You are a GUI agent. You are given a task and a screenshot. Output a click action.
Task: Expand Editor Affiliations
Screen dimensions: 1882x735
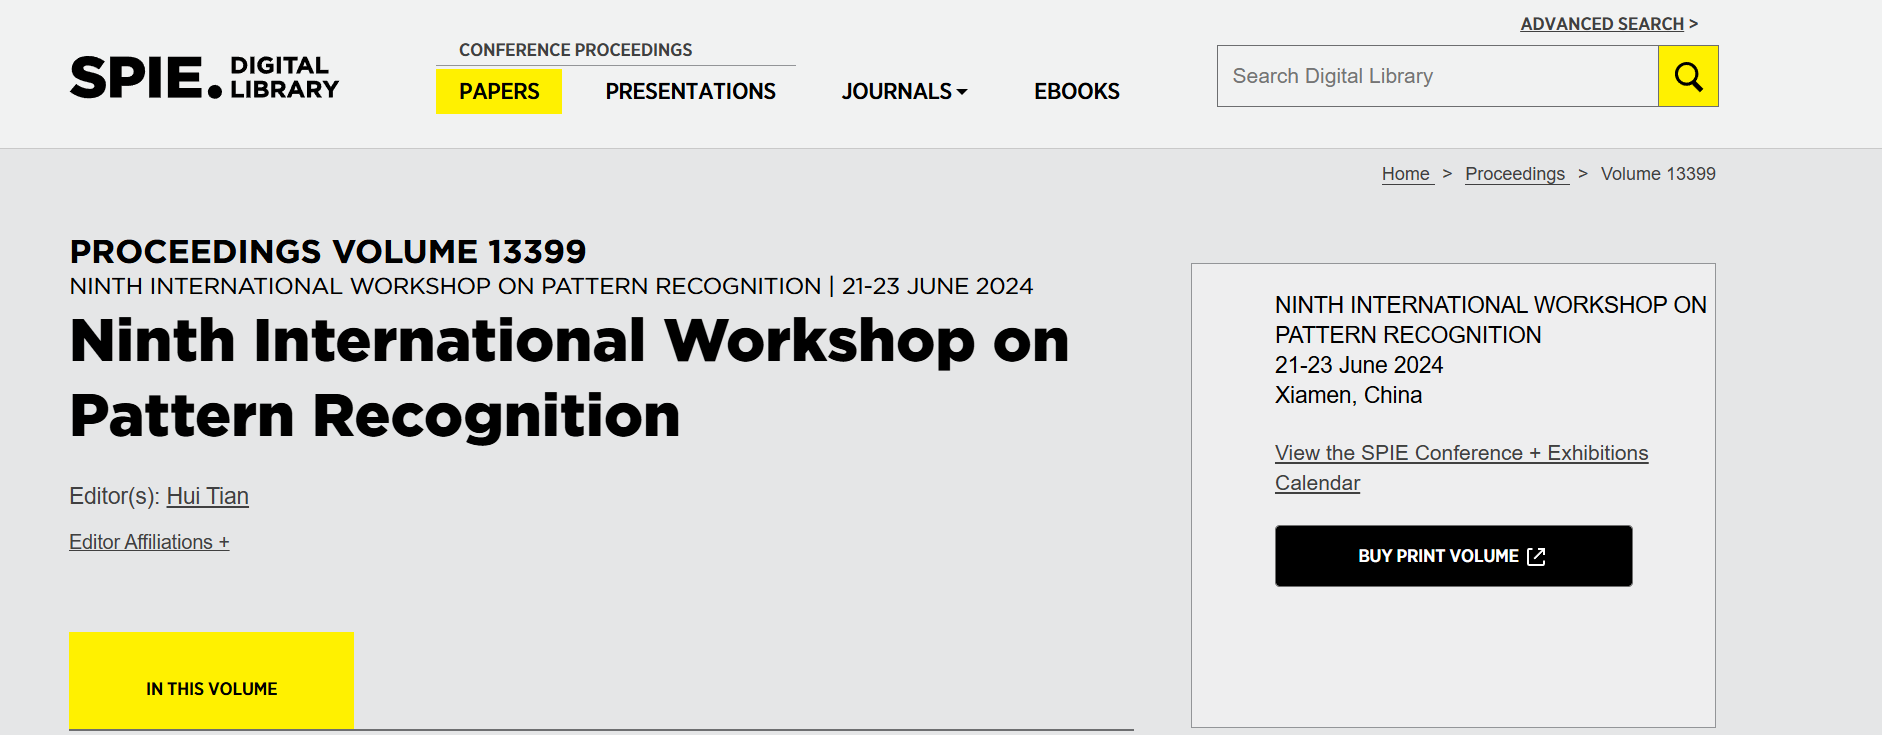(149, 542)
